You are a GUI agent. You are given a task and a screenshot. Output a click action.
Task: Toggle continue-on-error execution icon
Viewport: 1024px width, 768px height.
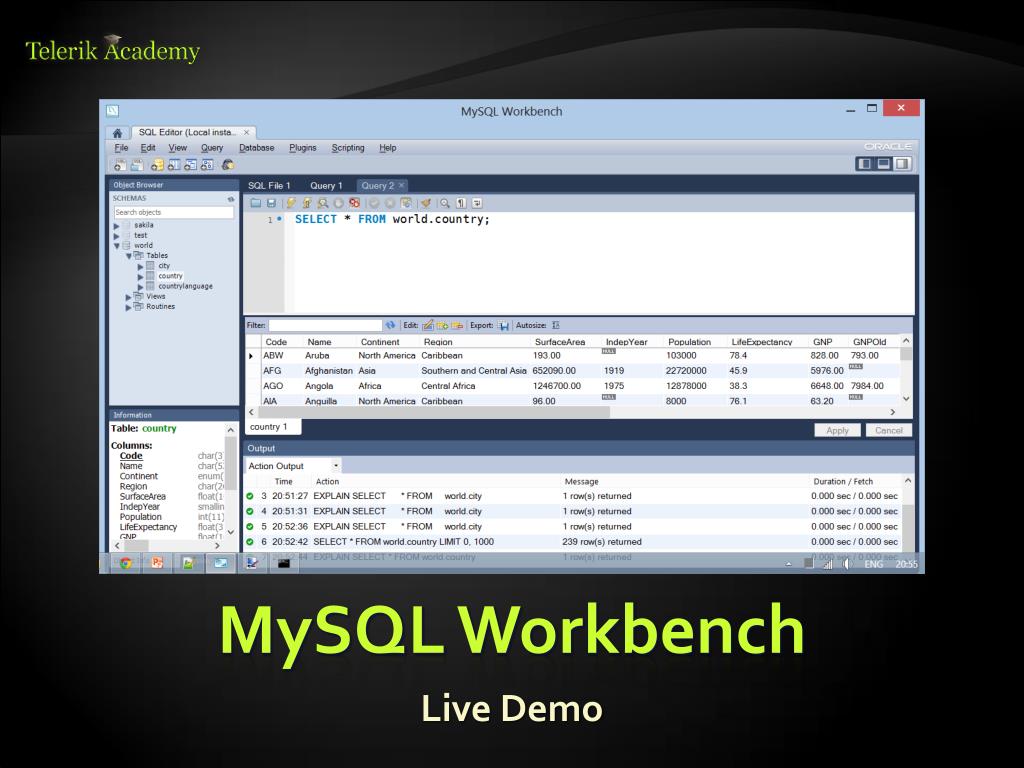[354, 203]
